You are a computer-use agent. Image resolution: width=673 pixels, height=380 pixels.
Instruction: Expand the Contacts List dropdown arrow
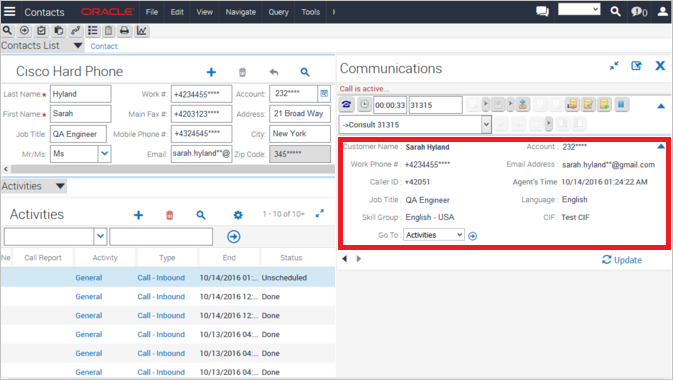pyautogui.click(x=78, y=46)
